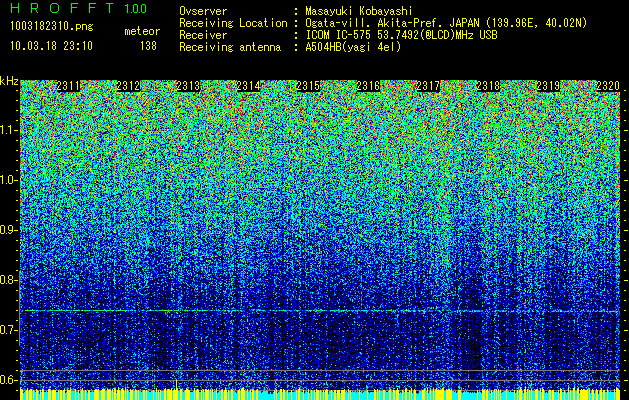Click the 2314 time marker

tap(248, 86)
